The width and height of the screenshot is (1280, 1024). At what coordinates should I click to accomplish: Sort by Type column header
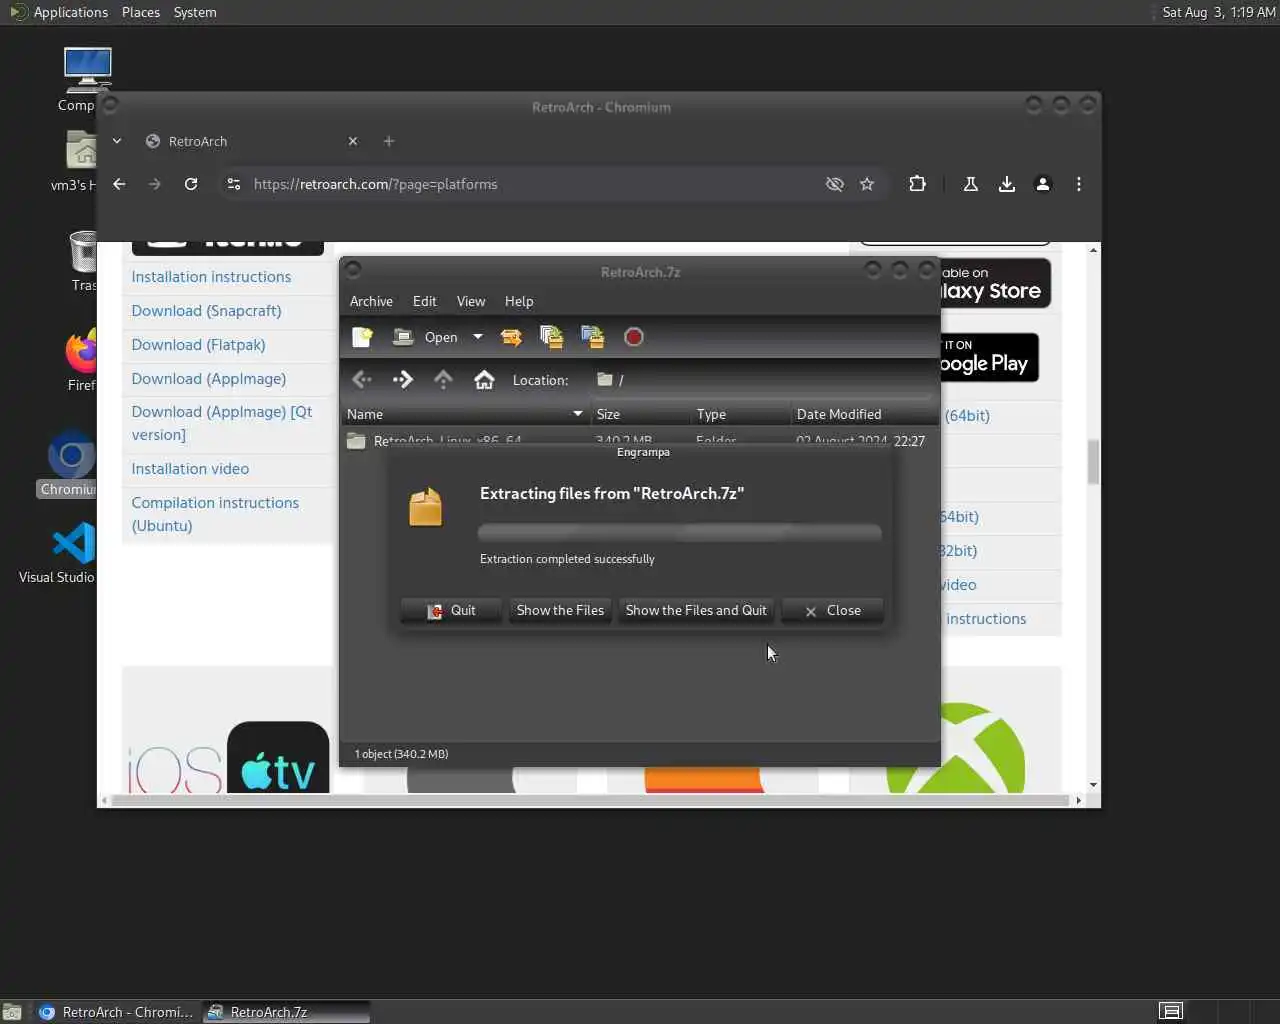coord(740,414)
